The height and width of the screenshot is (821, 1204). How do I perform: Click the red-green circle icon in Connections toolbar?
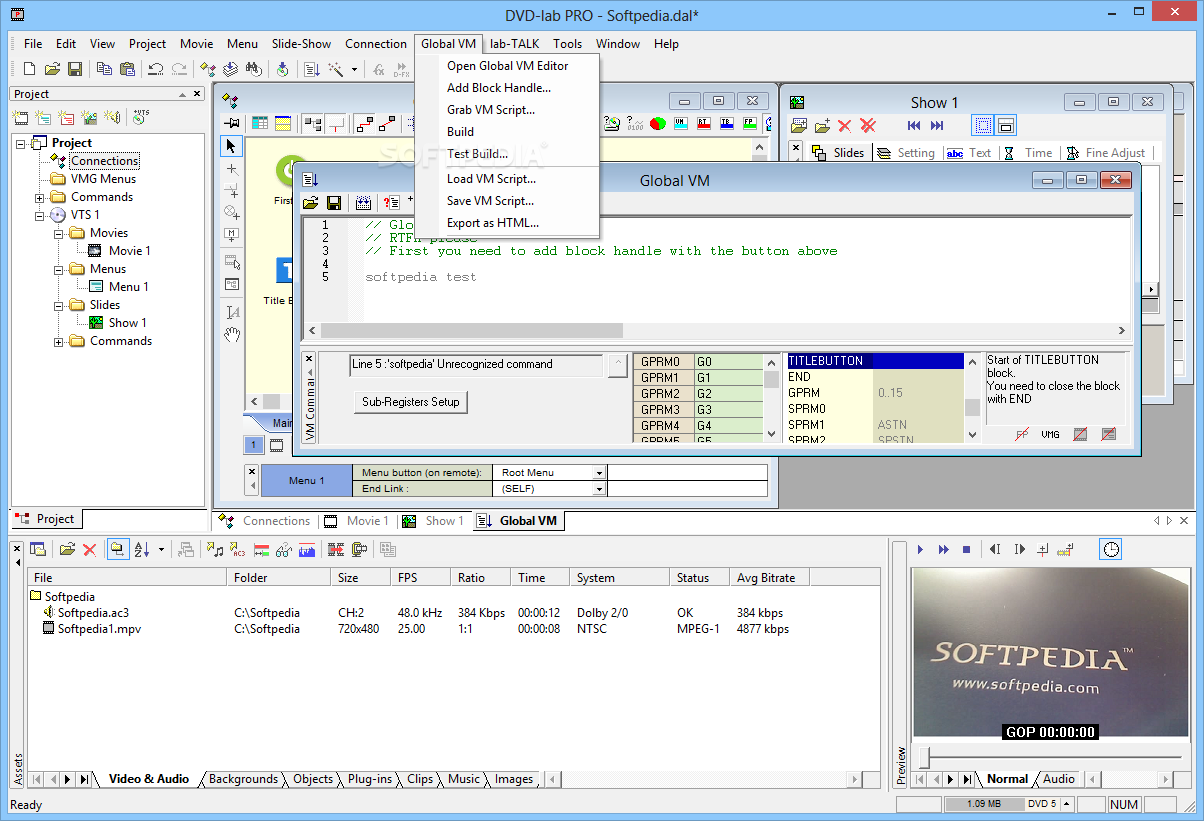[x=658, y=123]
